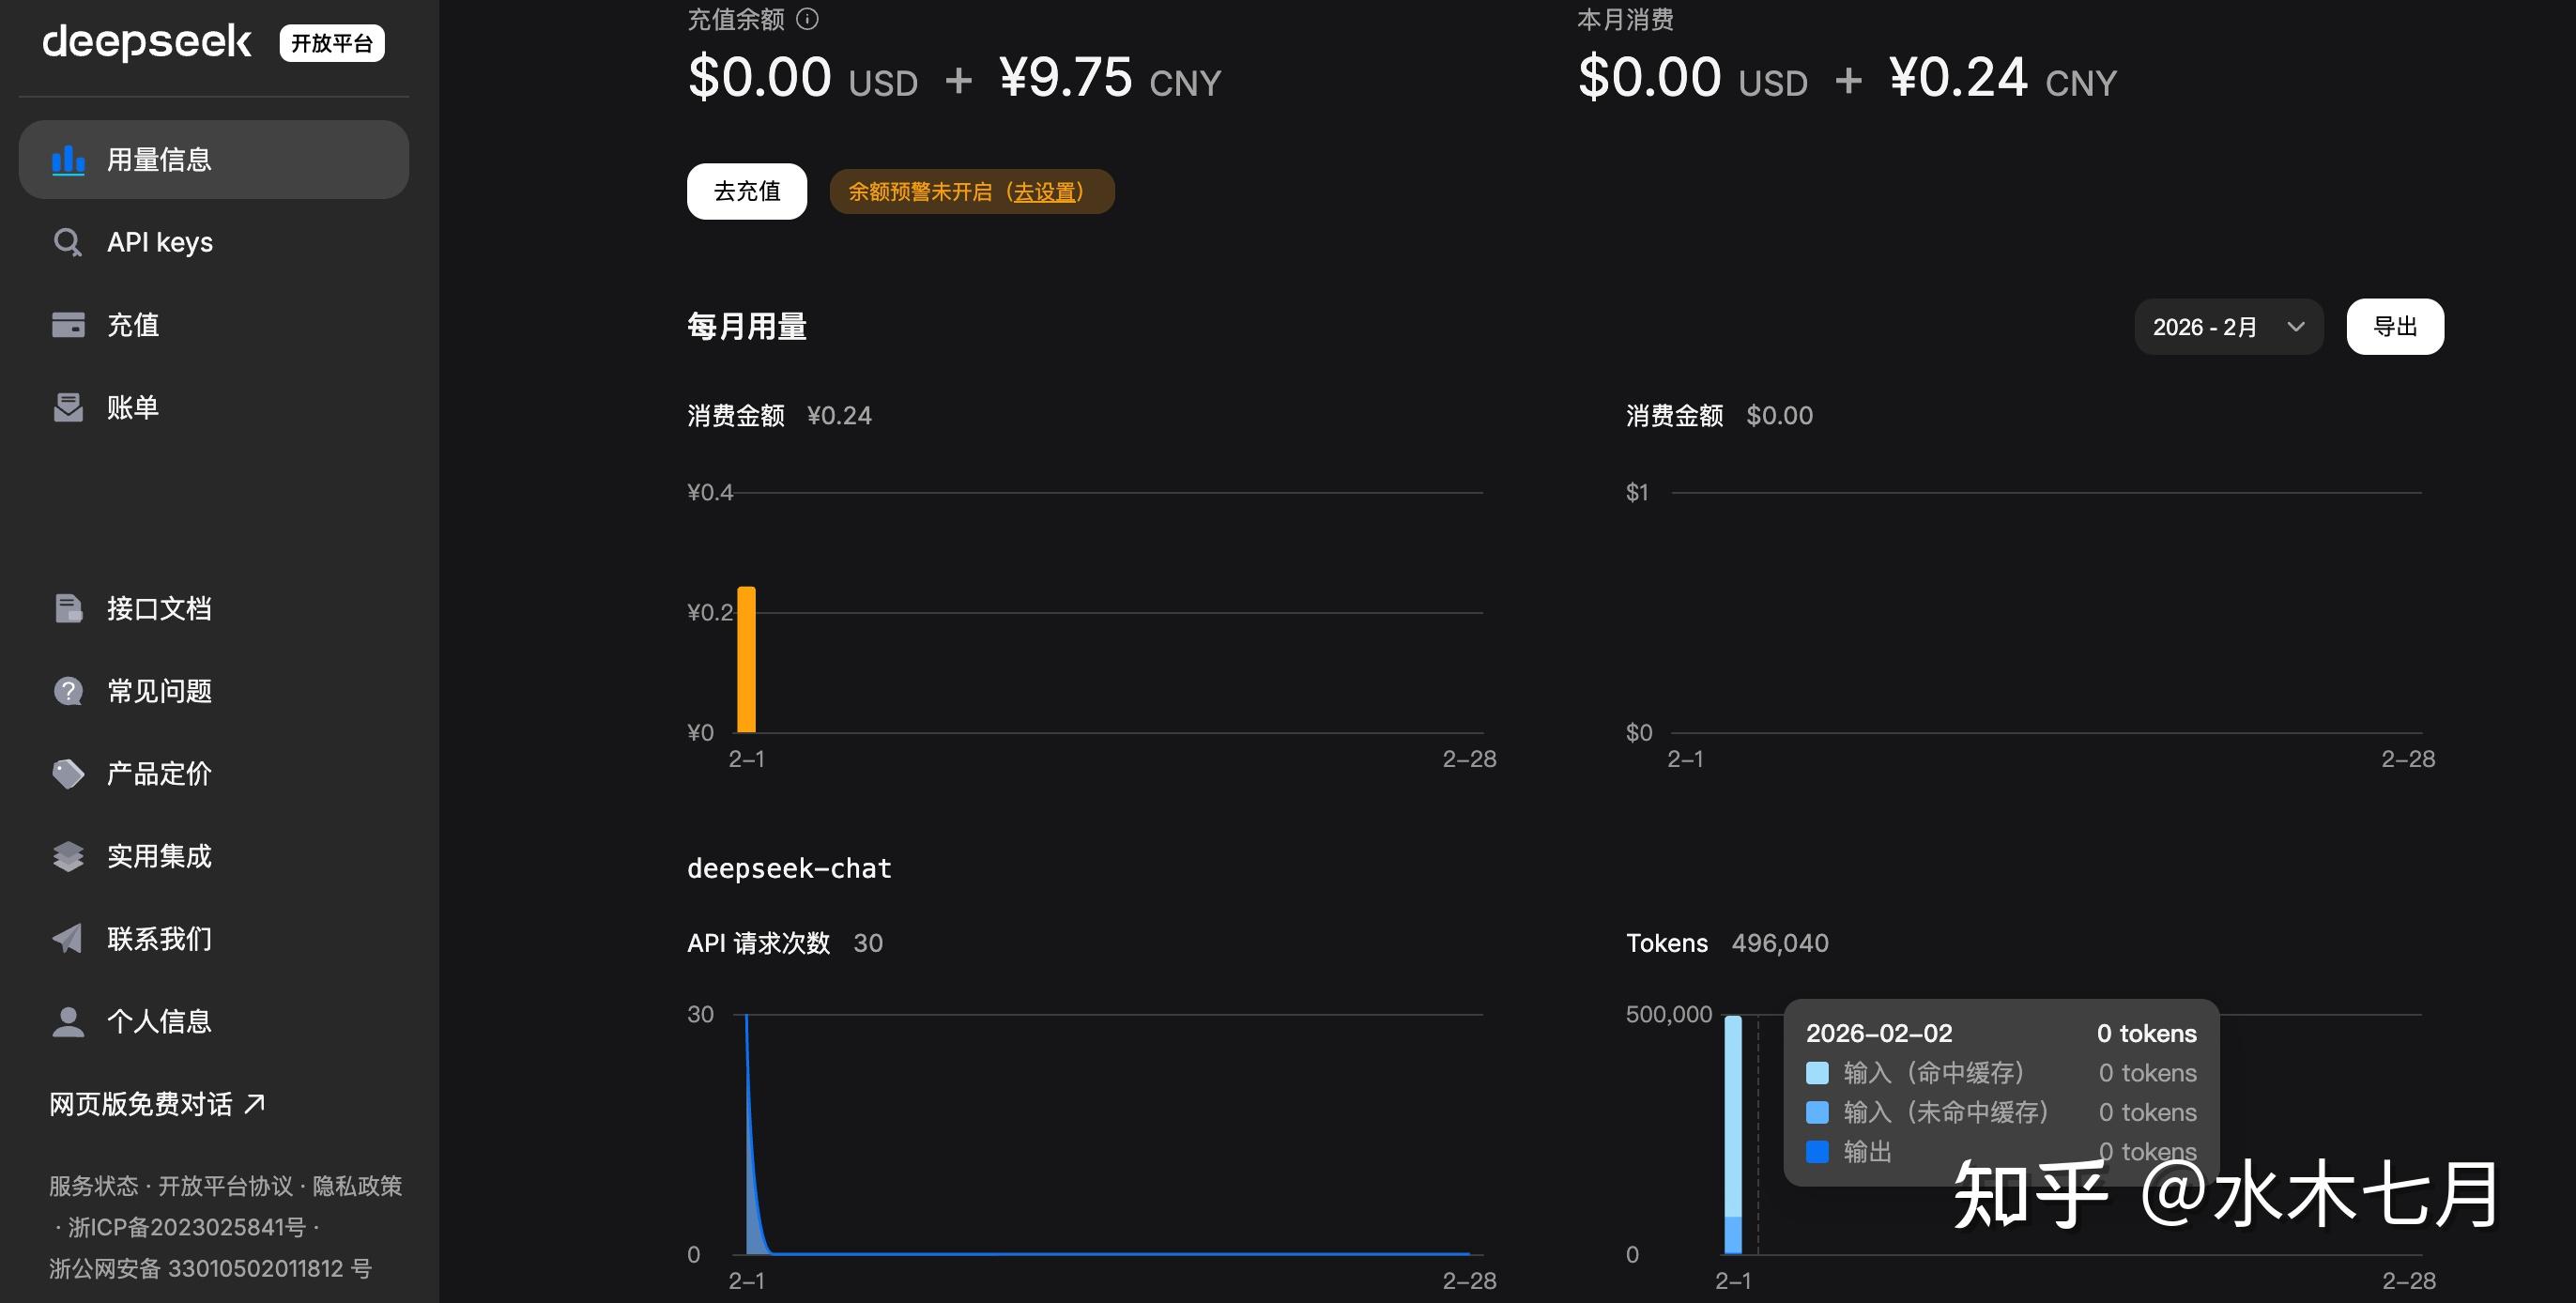This screenshot has height=1303, width=2576.
Task: Click the 去充值 recharge button
Action: pos(746,191)
